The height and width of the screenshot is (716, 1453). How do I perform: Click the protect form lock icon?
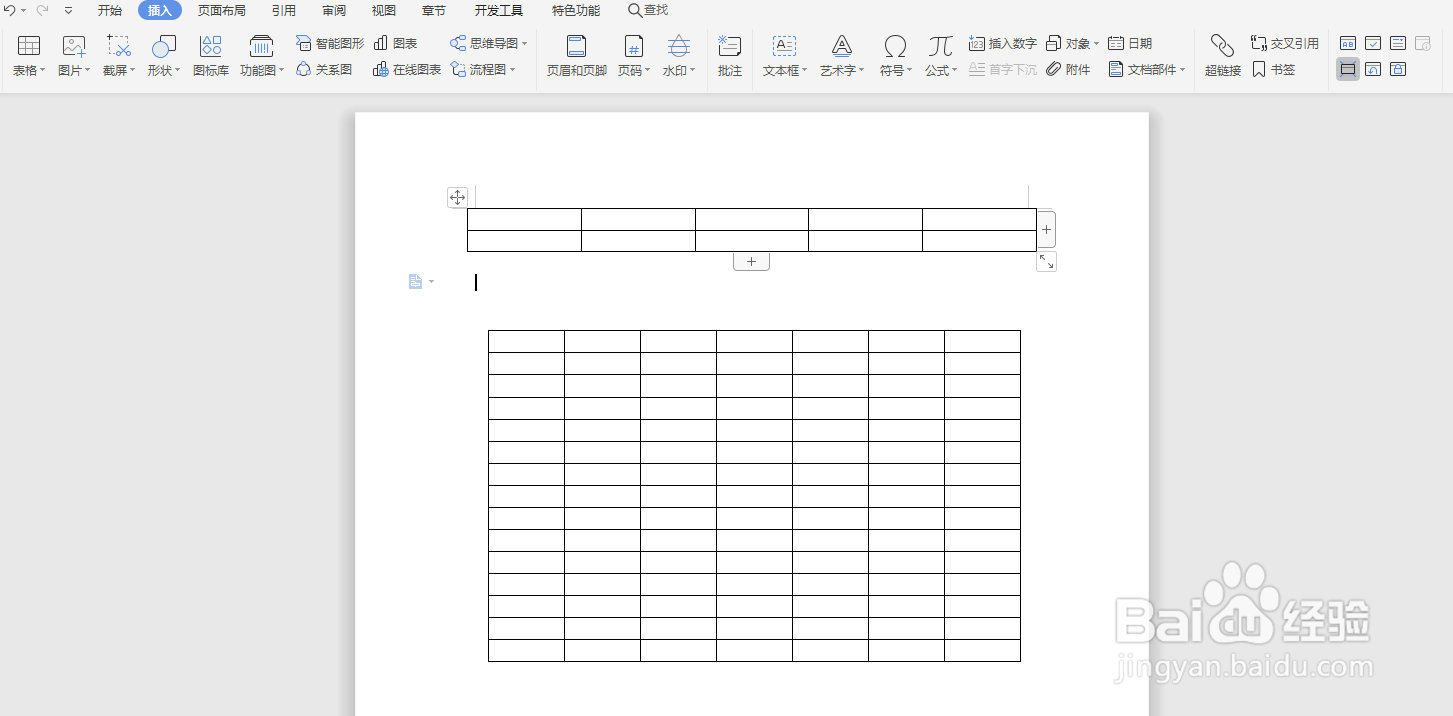pos(1398,69)
